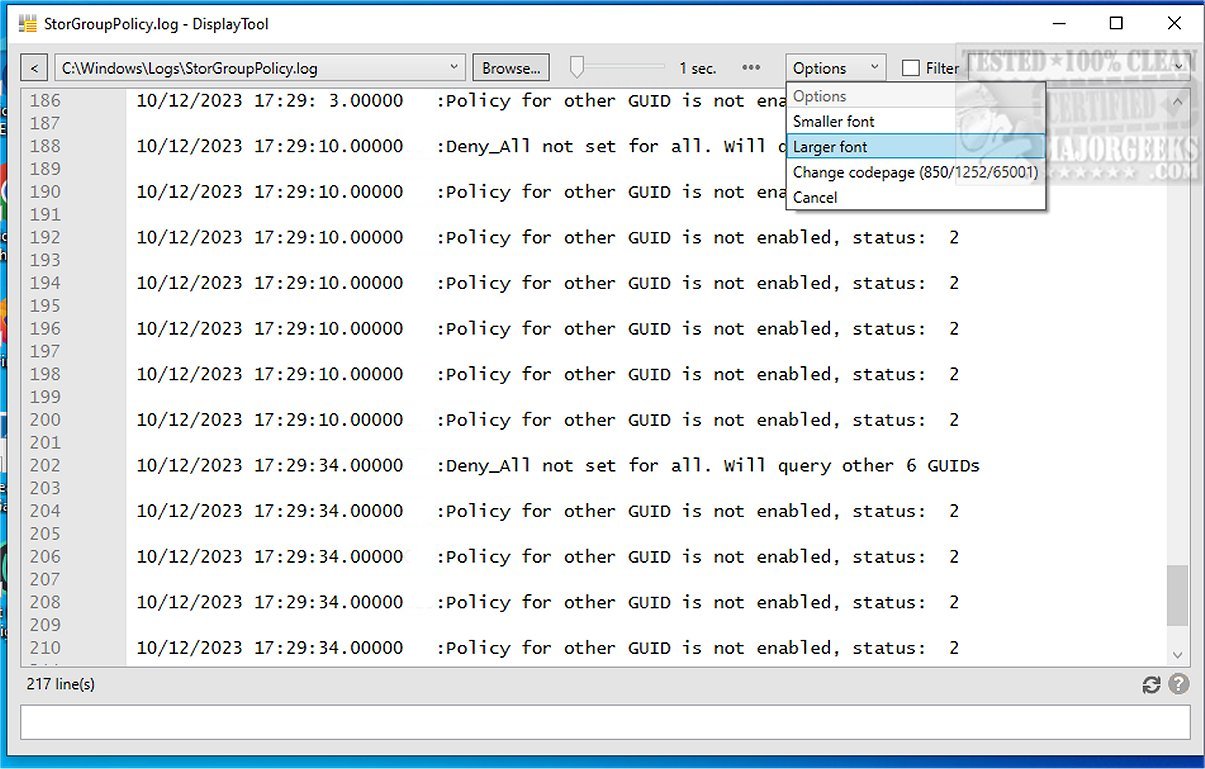Click the scroll down arrow

[1177, 655]
